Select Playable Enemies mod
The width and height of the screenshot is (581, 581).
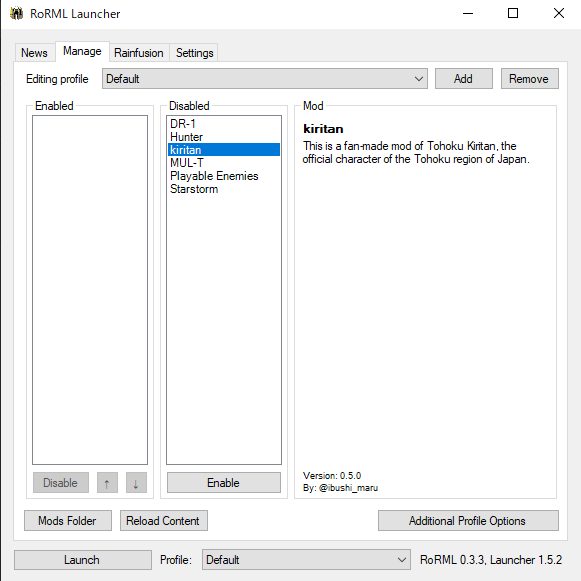224,176
